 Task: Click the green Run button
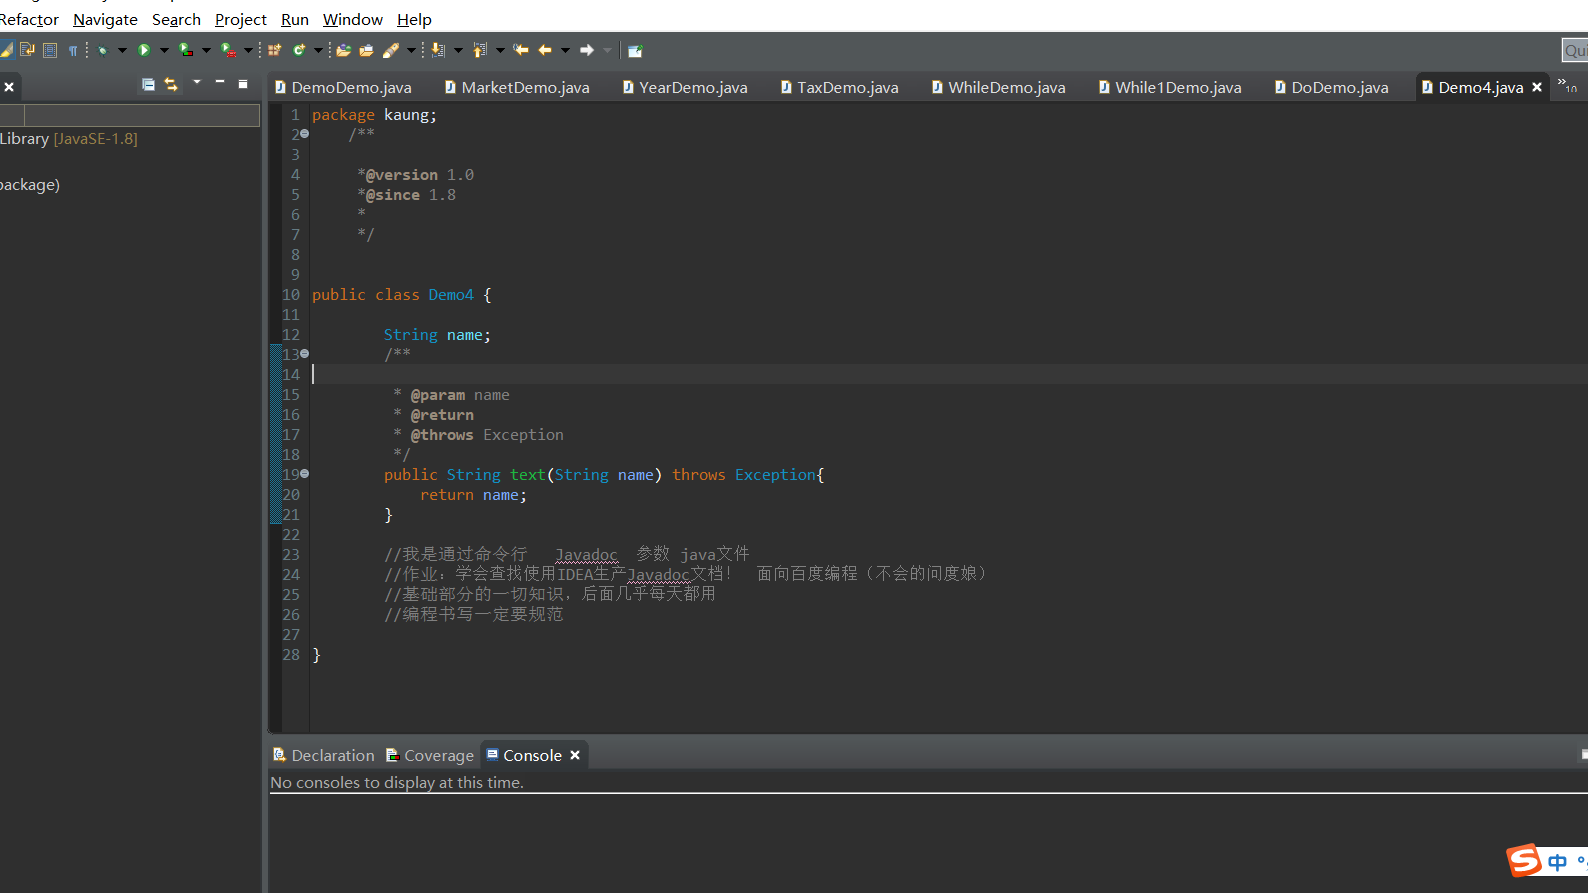coord(144,50)
